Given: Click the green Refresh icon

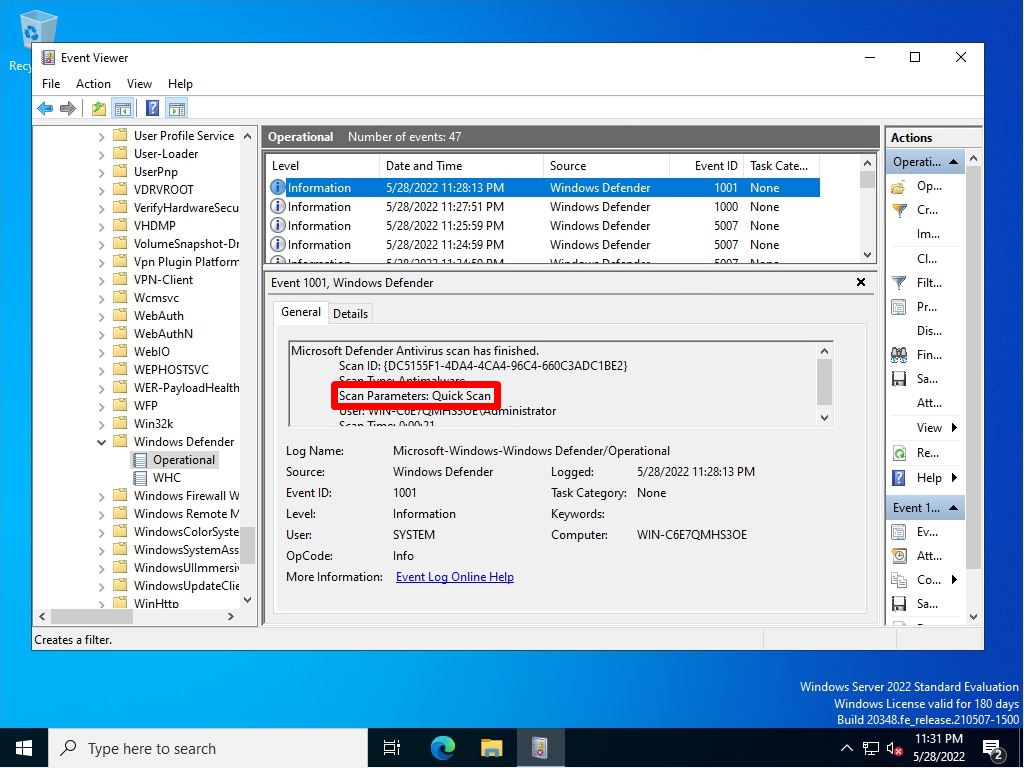Looking at the screenshot, I should pos(899,453).
